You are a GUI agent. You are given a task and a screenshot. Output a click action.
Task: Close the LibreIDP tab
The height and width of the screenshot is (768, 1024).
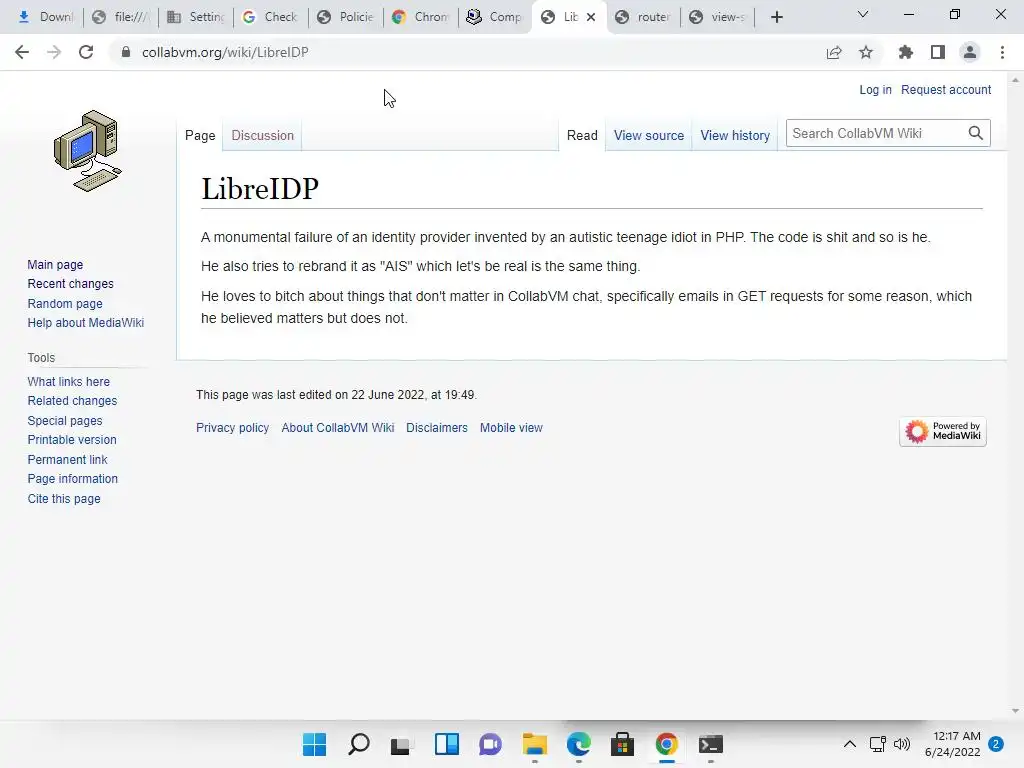coord(591,17)
